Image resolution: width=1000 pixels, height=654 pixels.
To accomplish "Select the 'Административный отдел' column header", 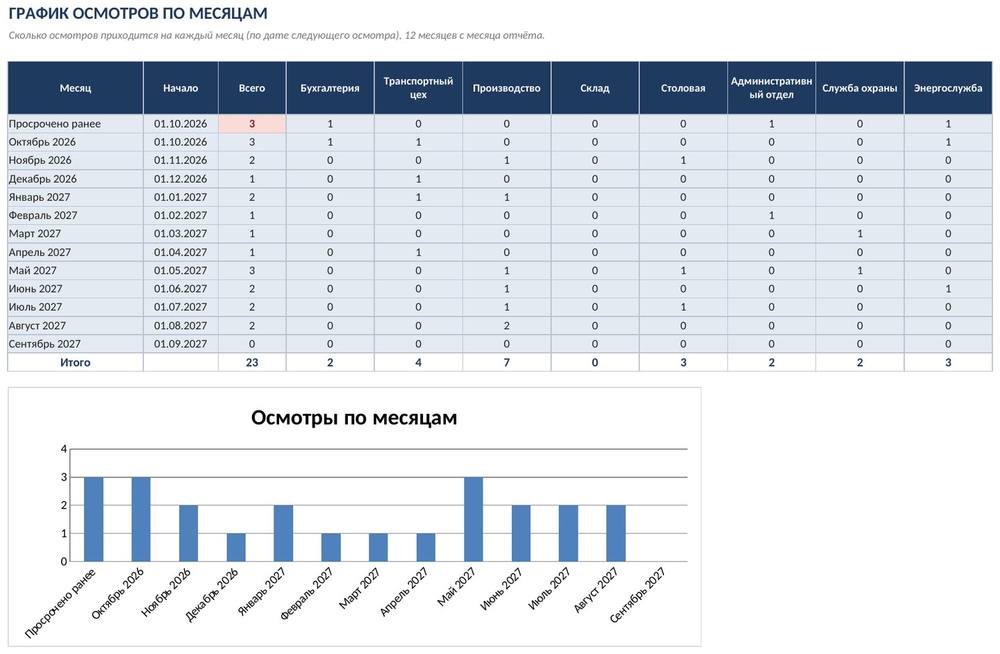I will [771, 88].
